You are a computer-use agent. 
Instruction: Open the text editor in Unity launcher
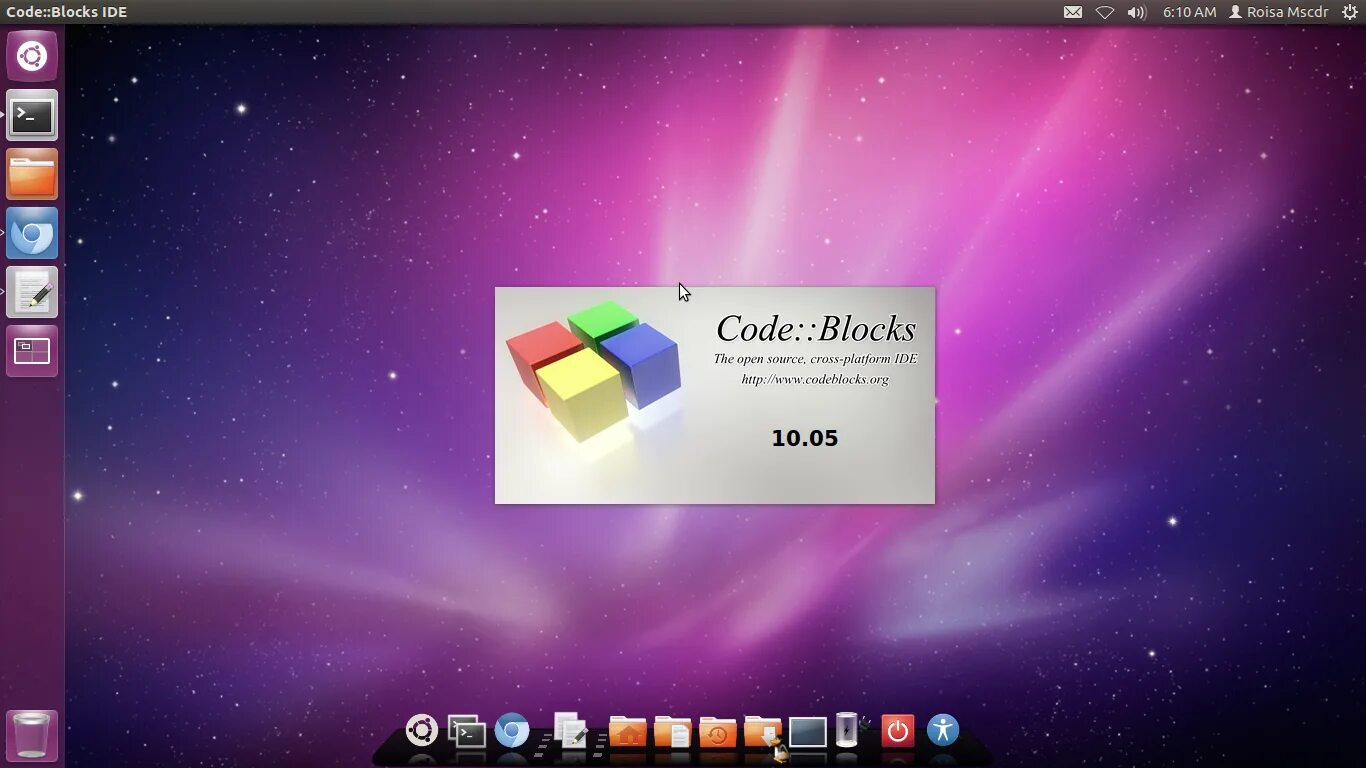pos(32,293)
